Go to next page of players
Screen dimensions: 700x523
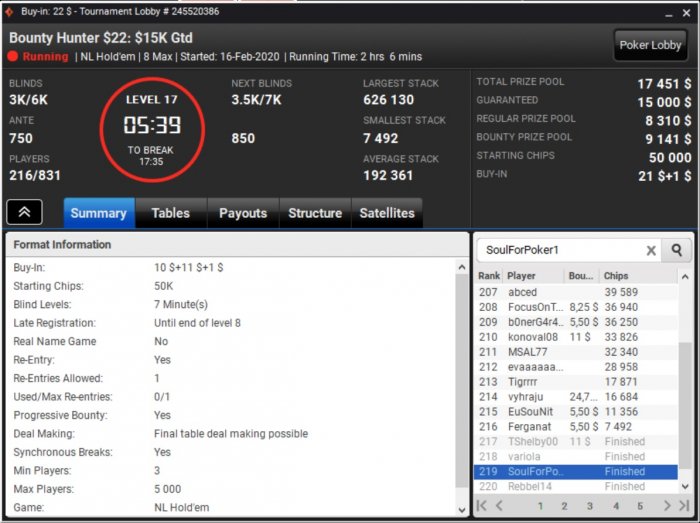[667, 506]
